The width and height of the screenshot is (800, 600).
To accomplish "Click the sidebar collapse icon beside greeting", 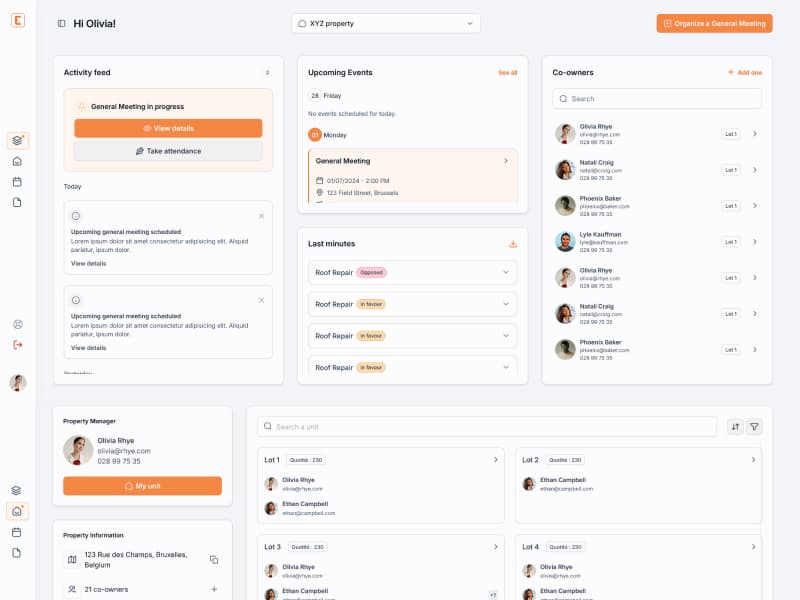I will click(x=62, y=23).
